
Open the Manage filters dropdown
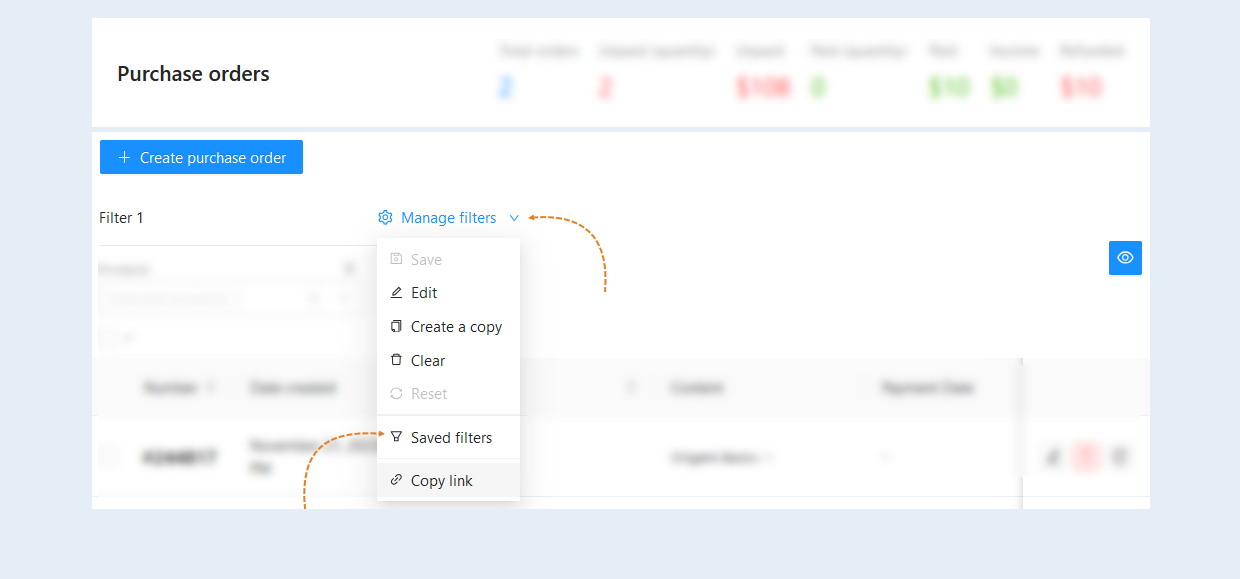click(x=449, y=218)
